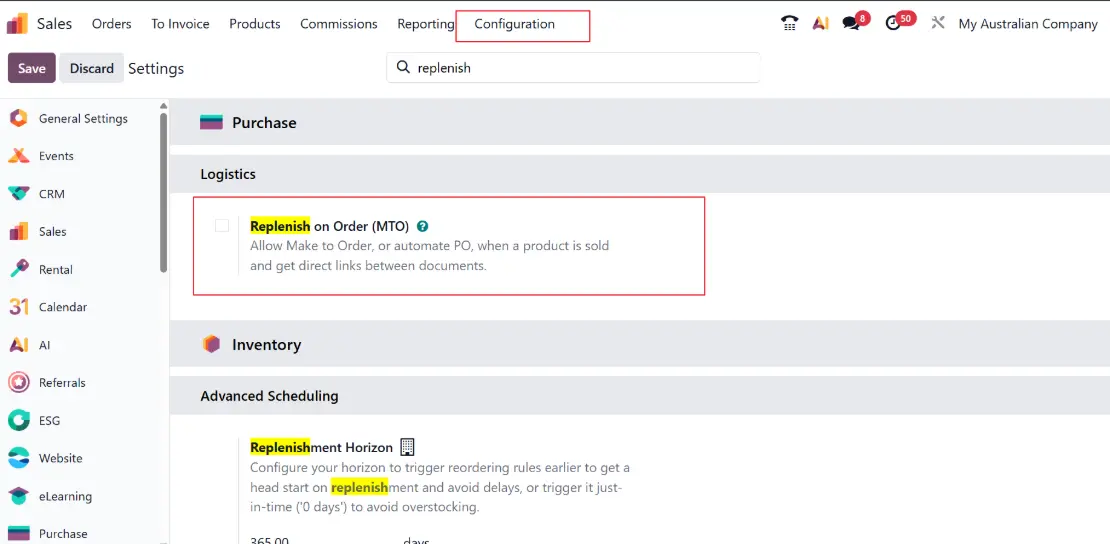The width and height of the screenshot is (1110, 544).
Task: Open the To Invoice menu
Action: coord(181,24)
